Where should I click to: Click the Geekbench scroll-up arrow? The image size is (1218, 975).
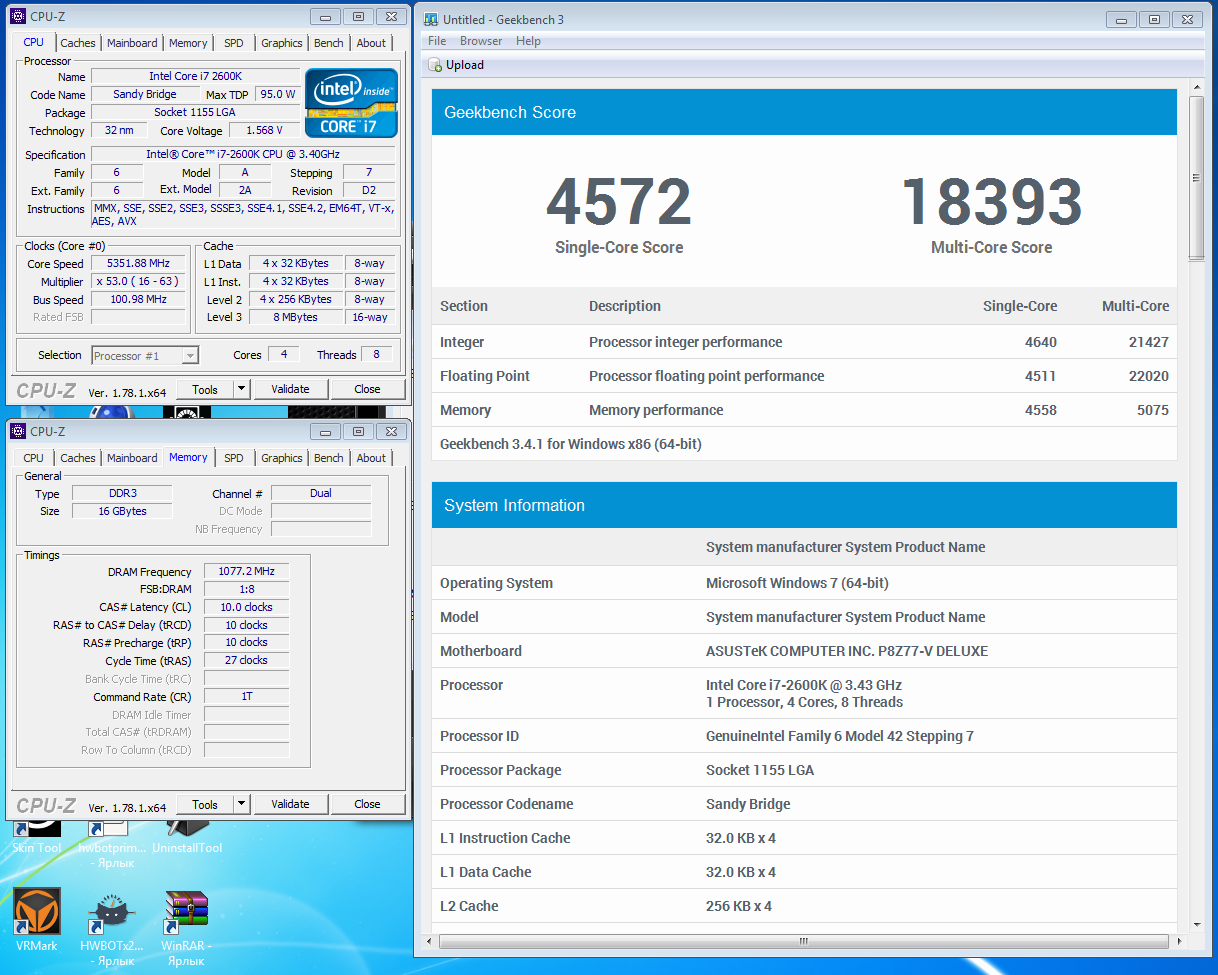tap(1196, 88)
